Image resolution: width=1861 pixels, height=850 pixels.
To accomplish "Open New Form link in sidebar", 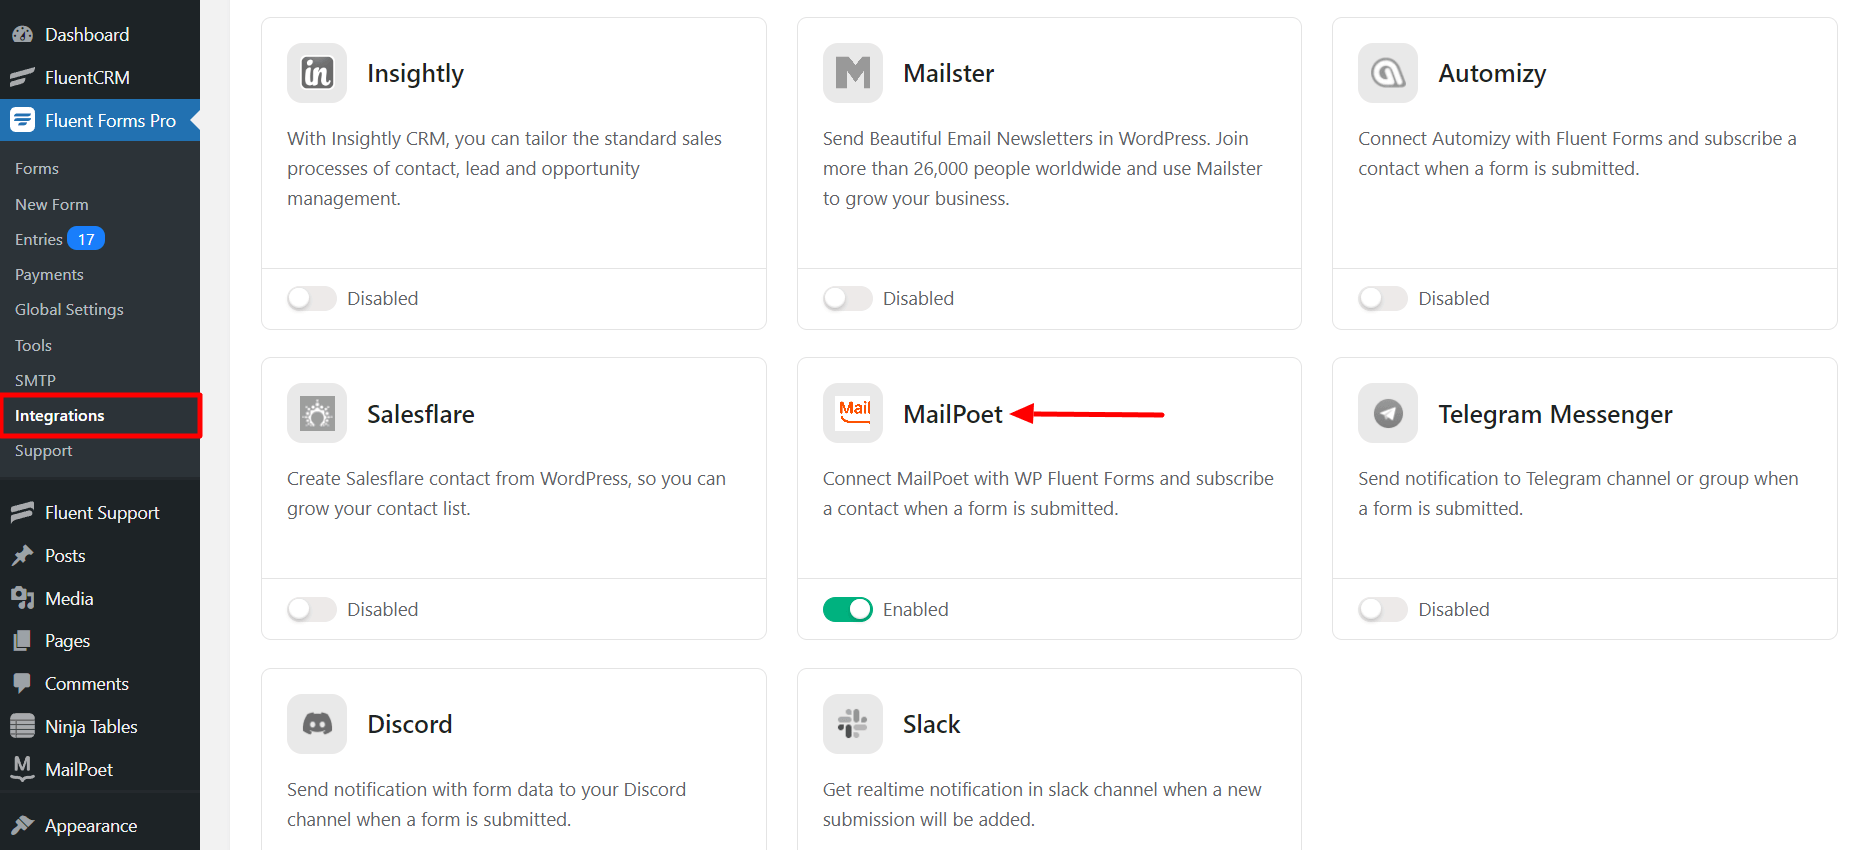I will pyautogui.click(x=52, y=205).
